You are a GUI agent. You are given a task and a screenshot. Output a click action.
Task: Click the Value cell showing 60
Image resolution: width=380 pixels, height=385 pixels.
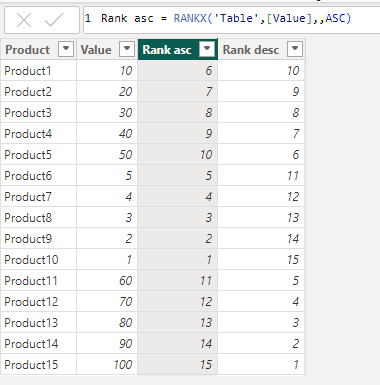coord(107,281)
